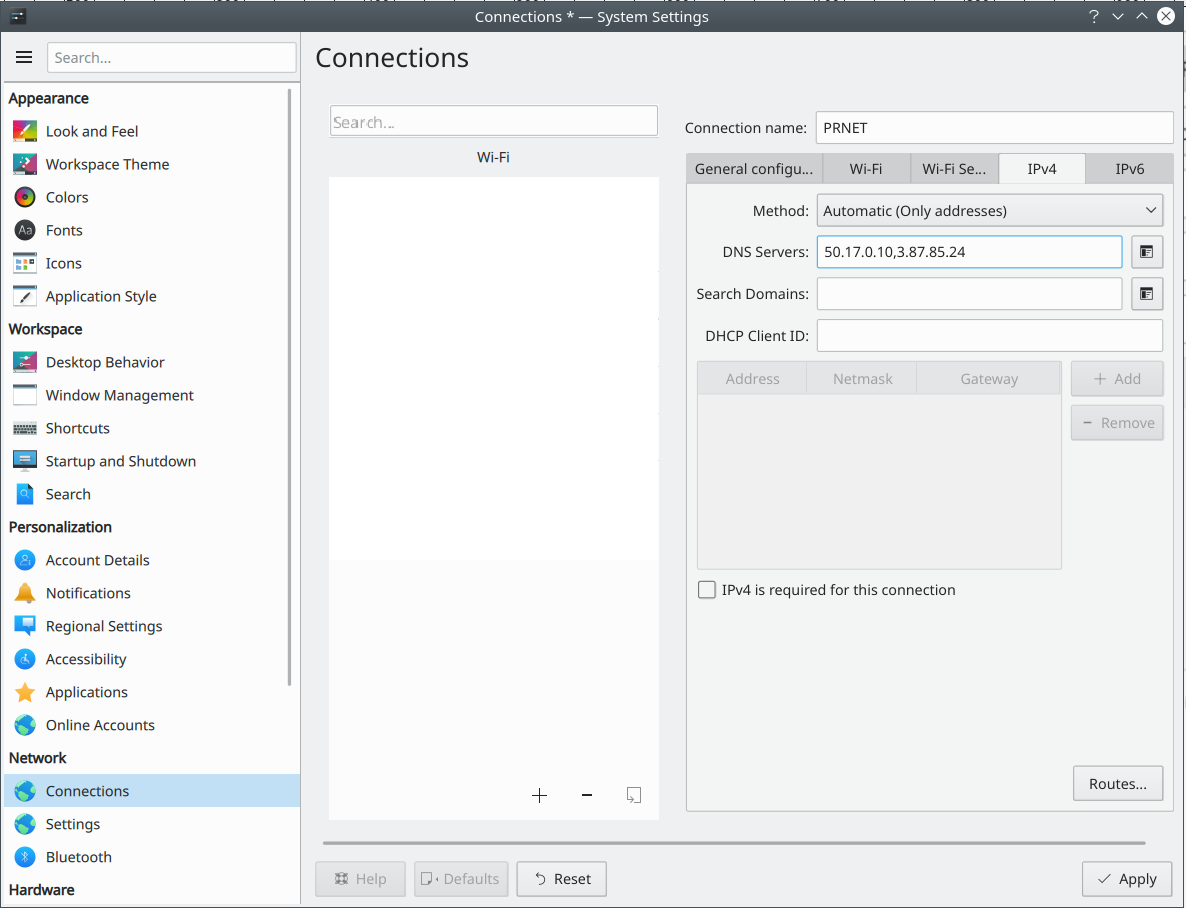The width and height of the screenshot is (1186, 908).
Task: Switch to the Wi-Fi Security tab
Action: point(954,168)
